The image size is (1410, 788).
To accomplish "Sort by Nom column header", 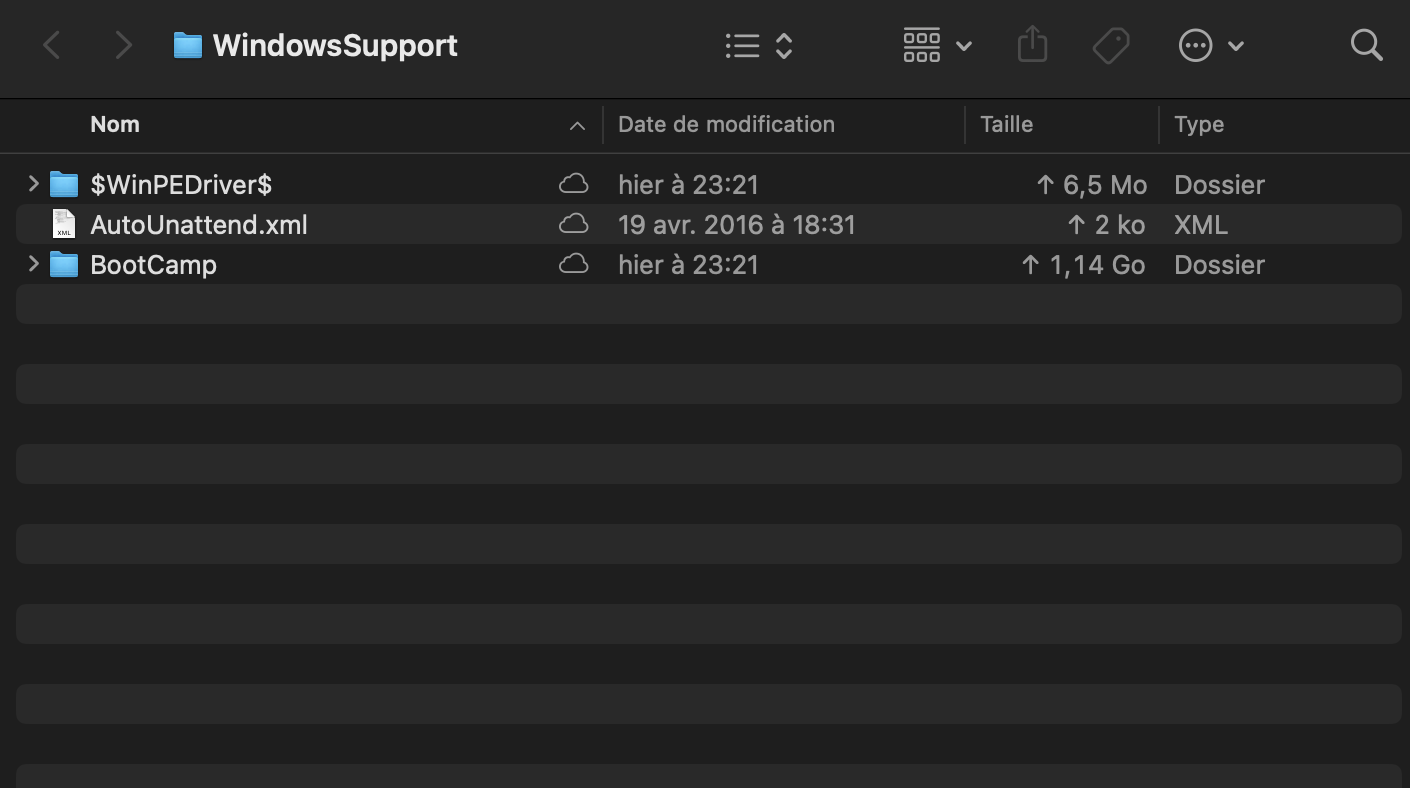I will pyautogui.click(x=115, y=125).
